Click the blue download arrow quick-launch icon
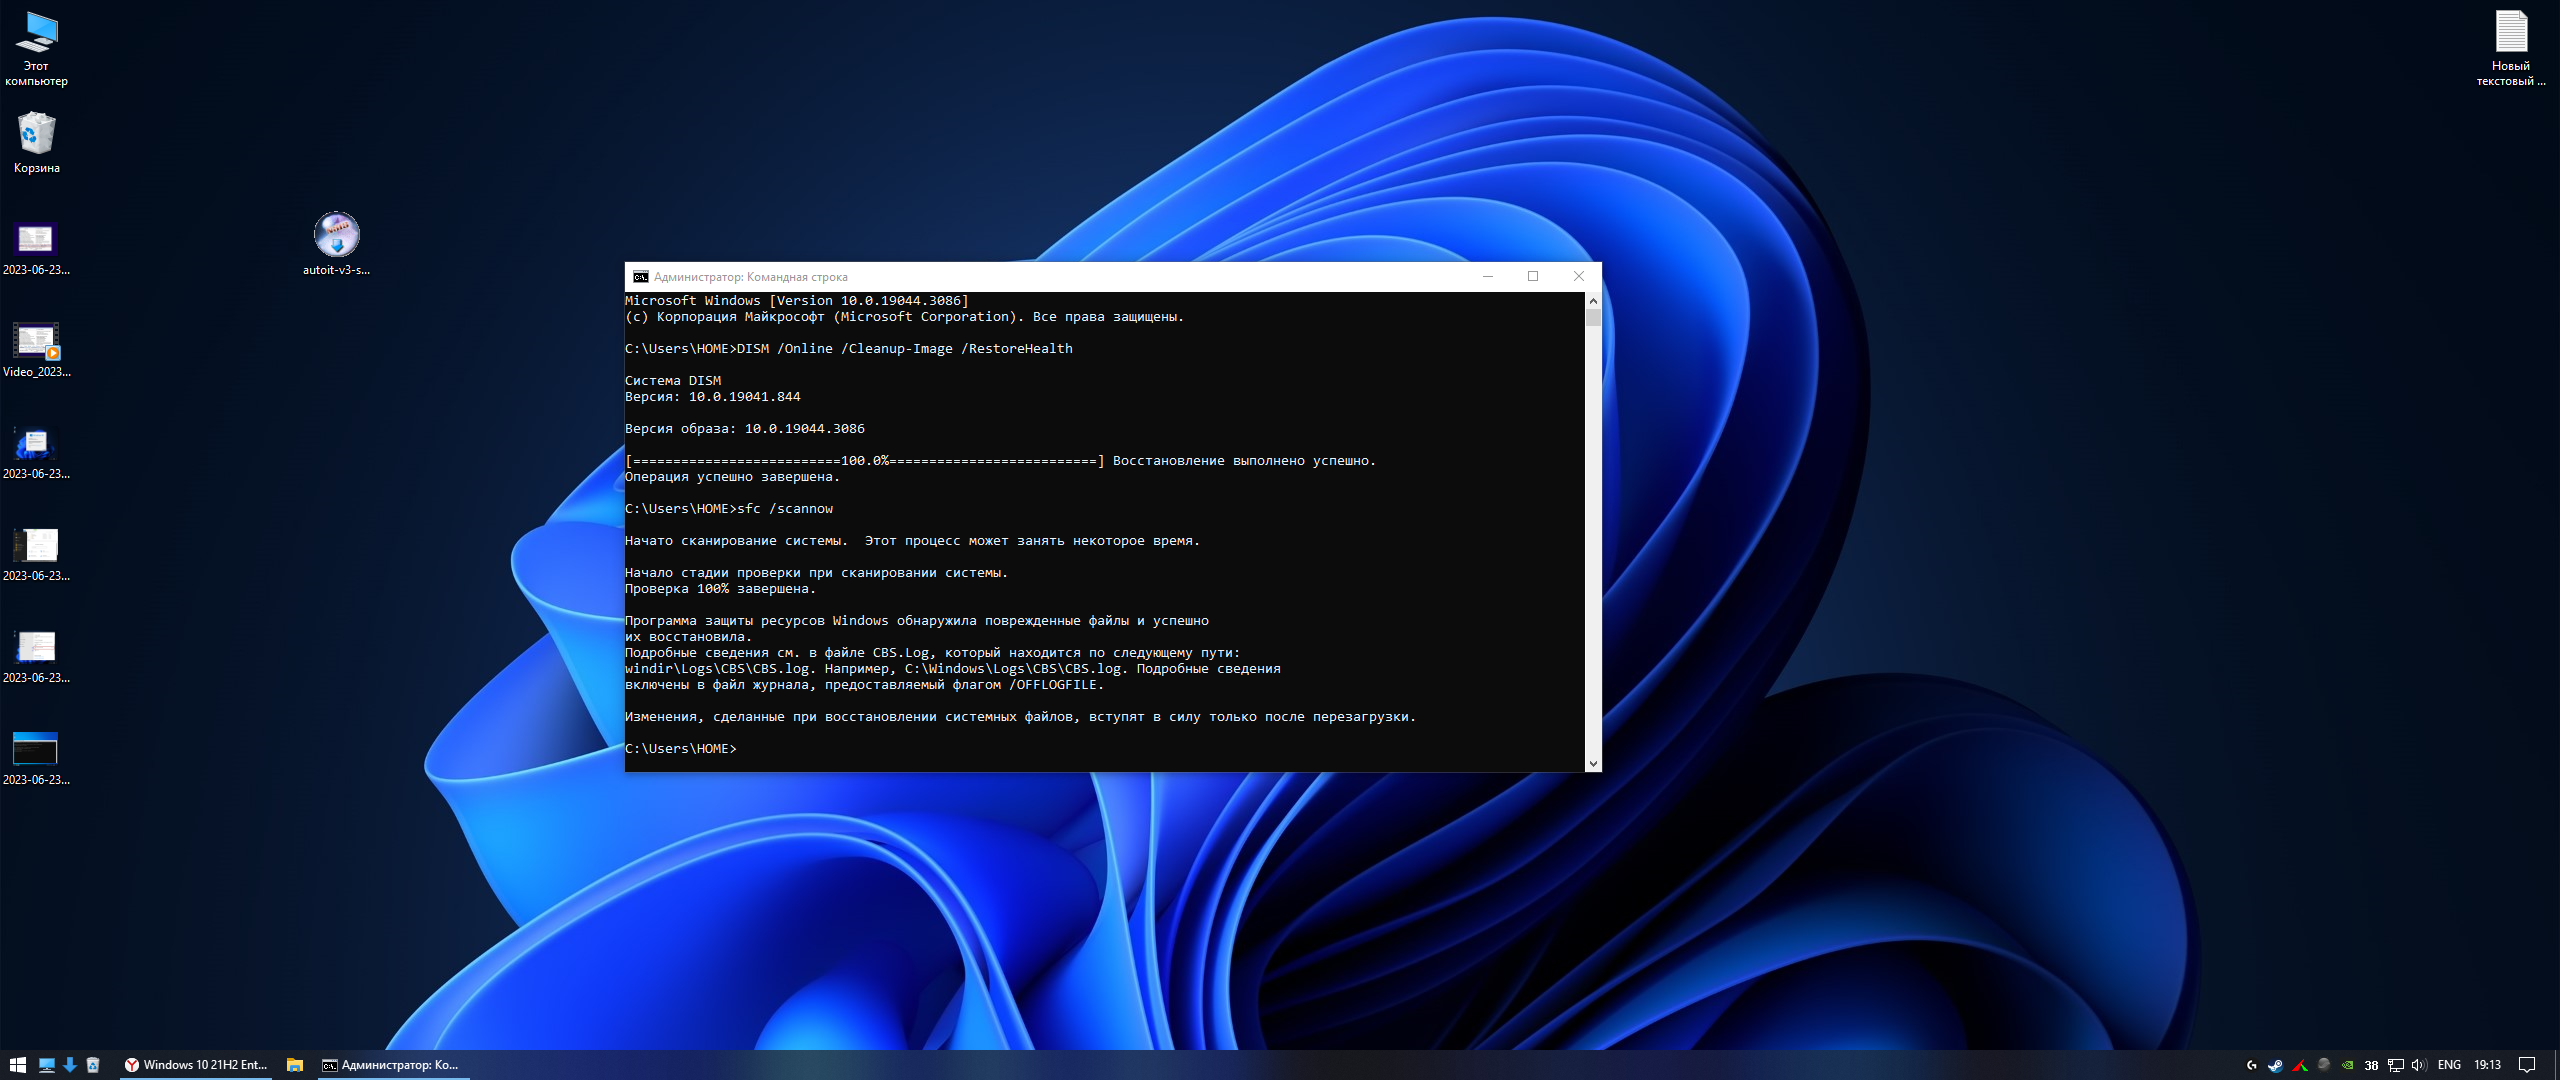This screenshot has width=2560, height=1080. 70,1065
